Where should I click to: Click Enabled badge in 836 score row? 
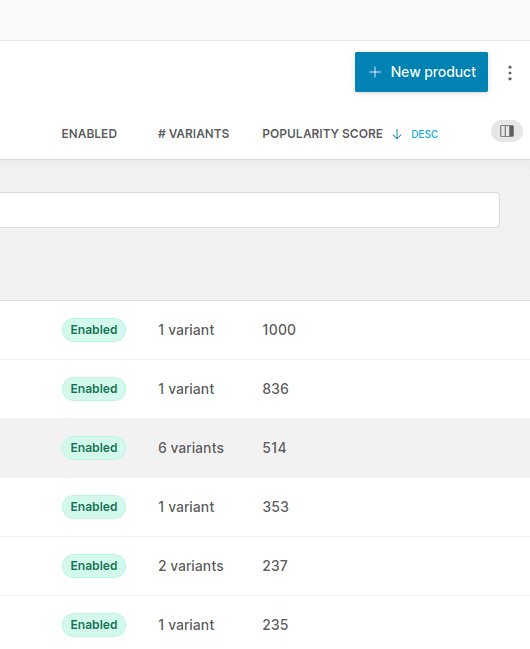(x=94, y=389)
